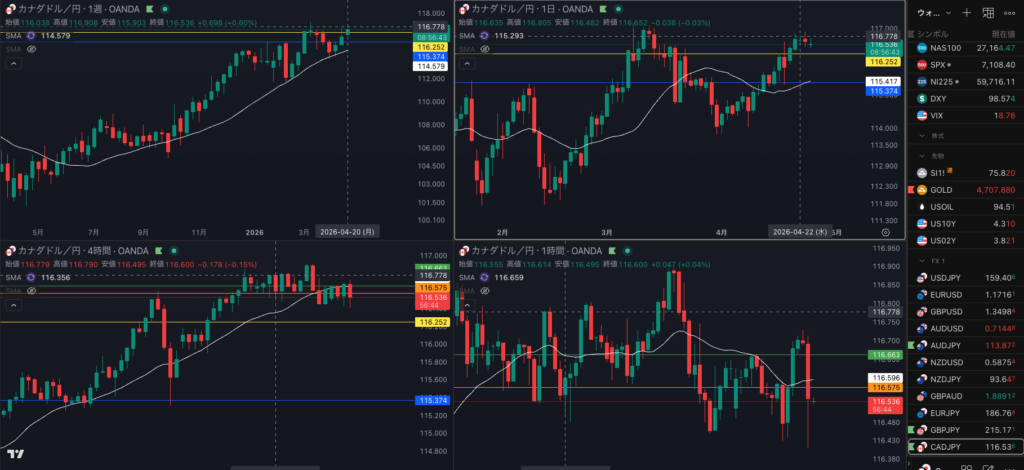Open the watchlist name dropdown
This screenshot has height=470, width=1024.
tap(935, 12)
